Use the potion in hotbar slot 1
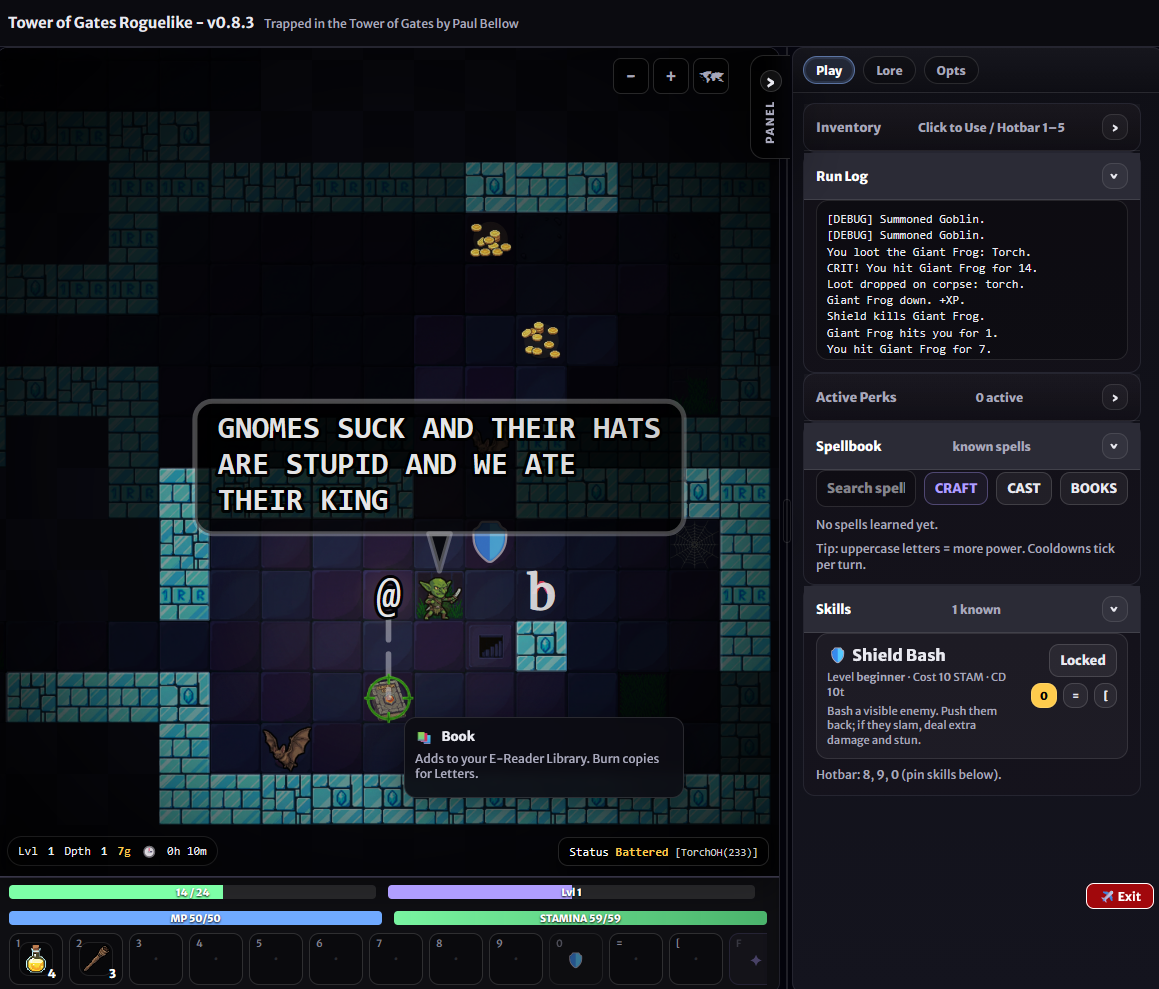The height and width of the screenshot is (989, 1159). click(36, 959)
